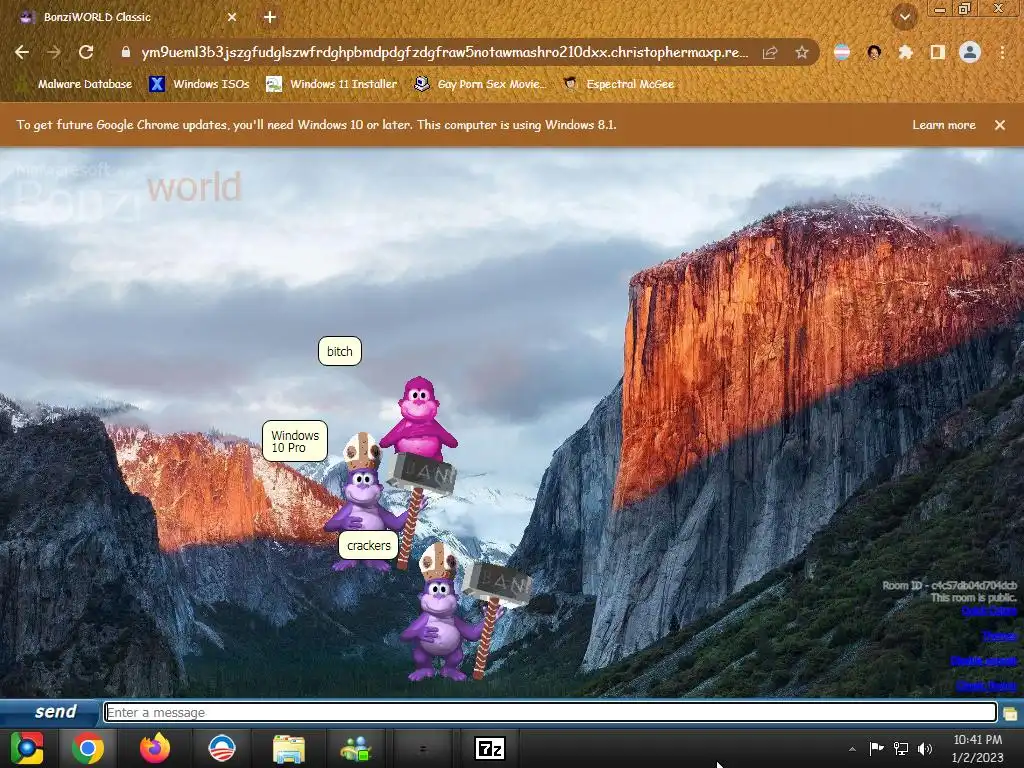Open 7-Zip from the taskbar

click(490, 748)
